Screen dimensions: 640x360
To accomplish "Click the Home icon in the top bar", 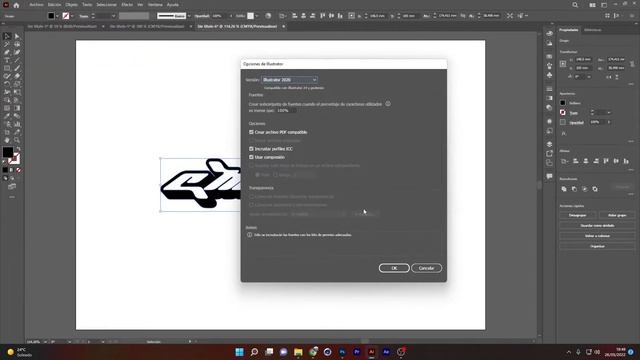I will (16, 5).
